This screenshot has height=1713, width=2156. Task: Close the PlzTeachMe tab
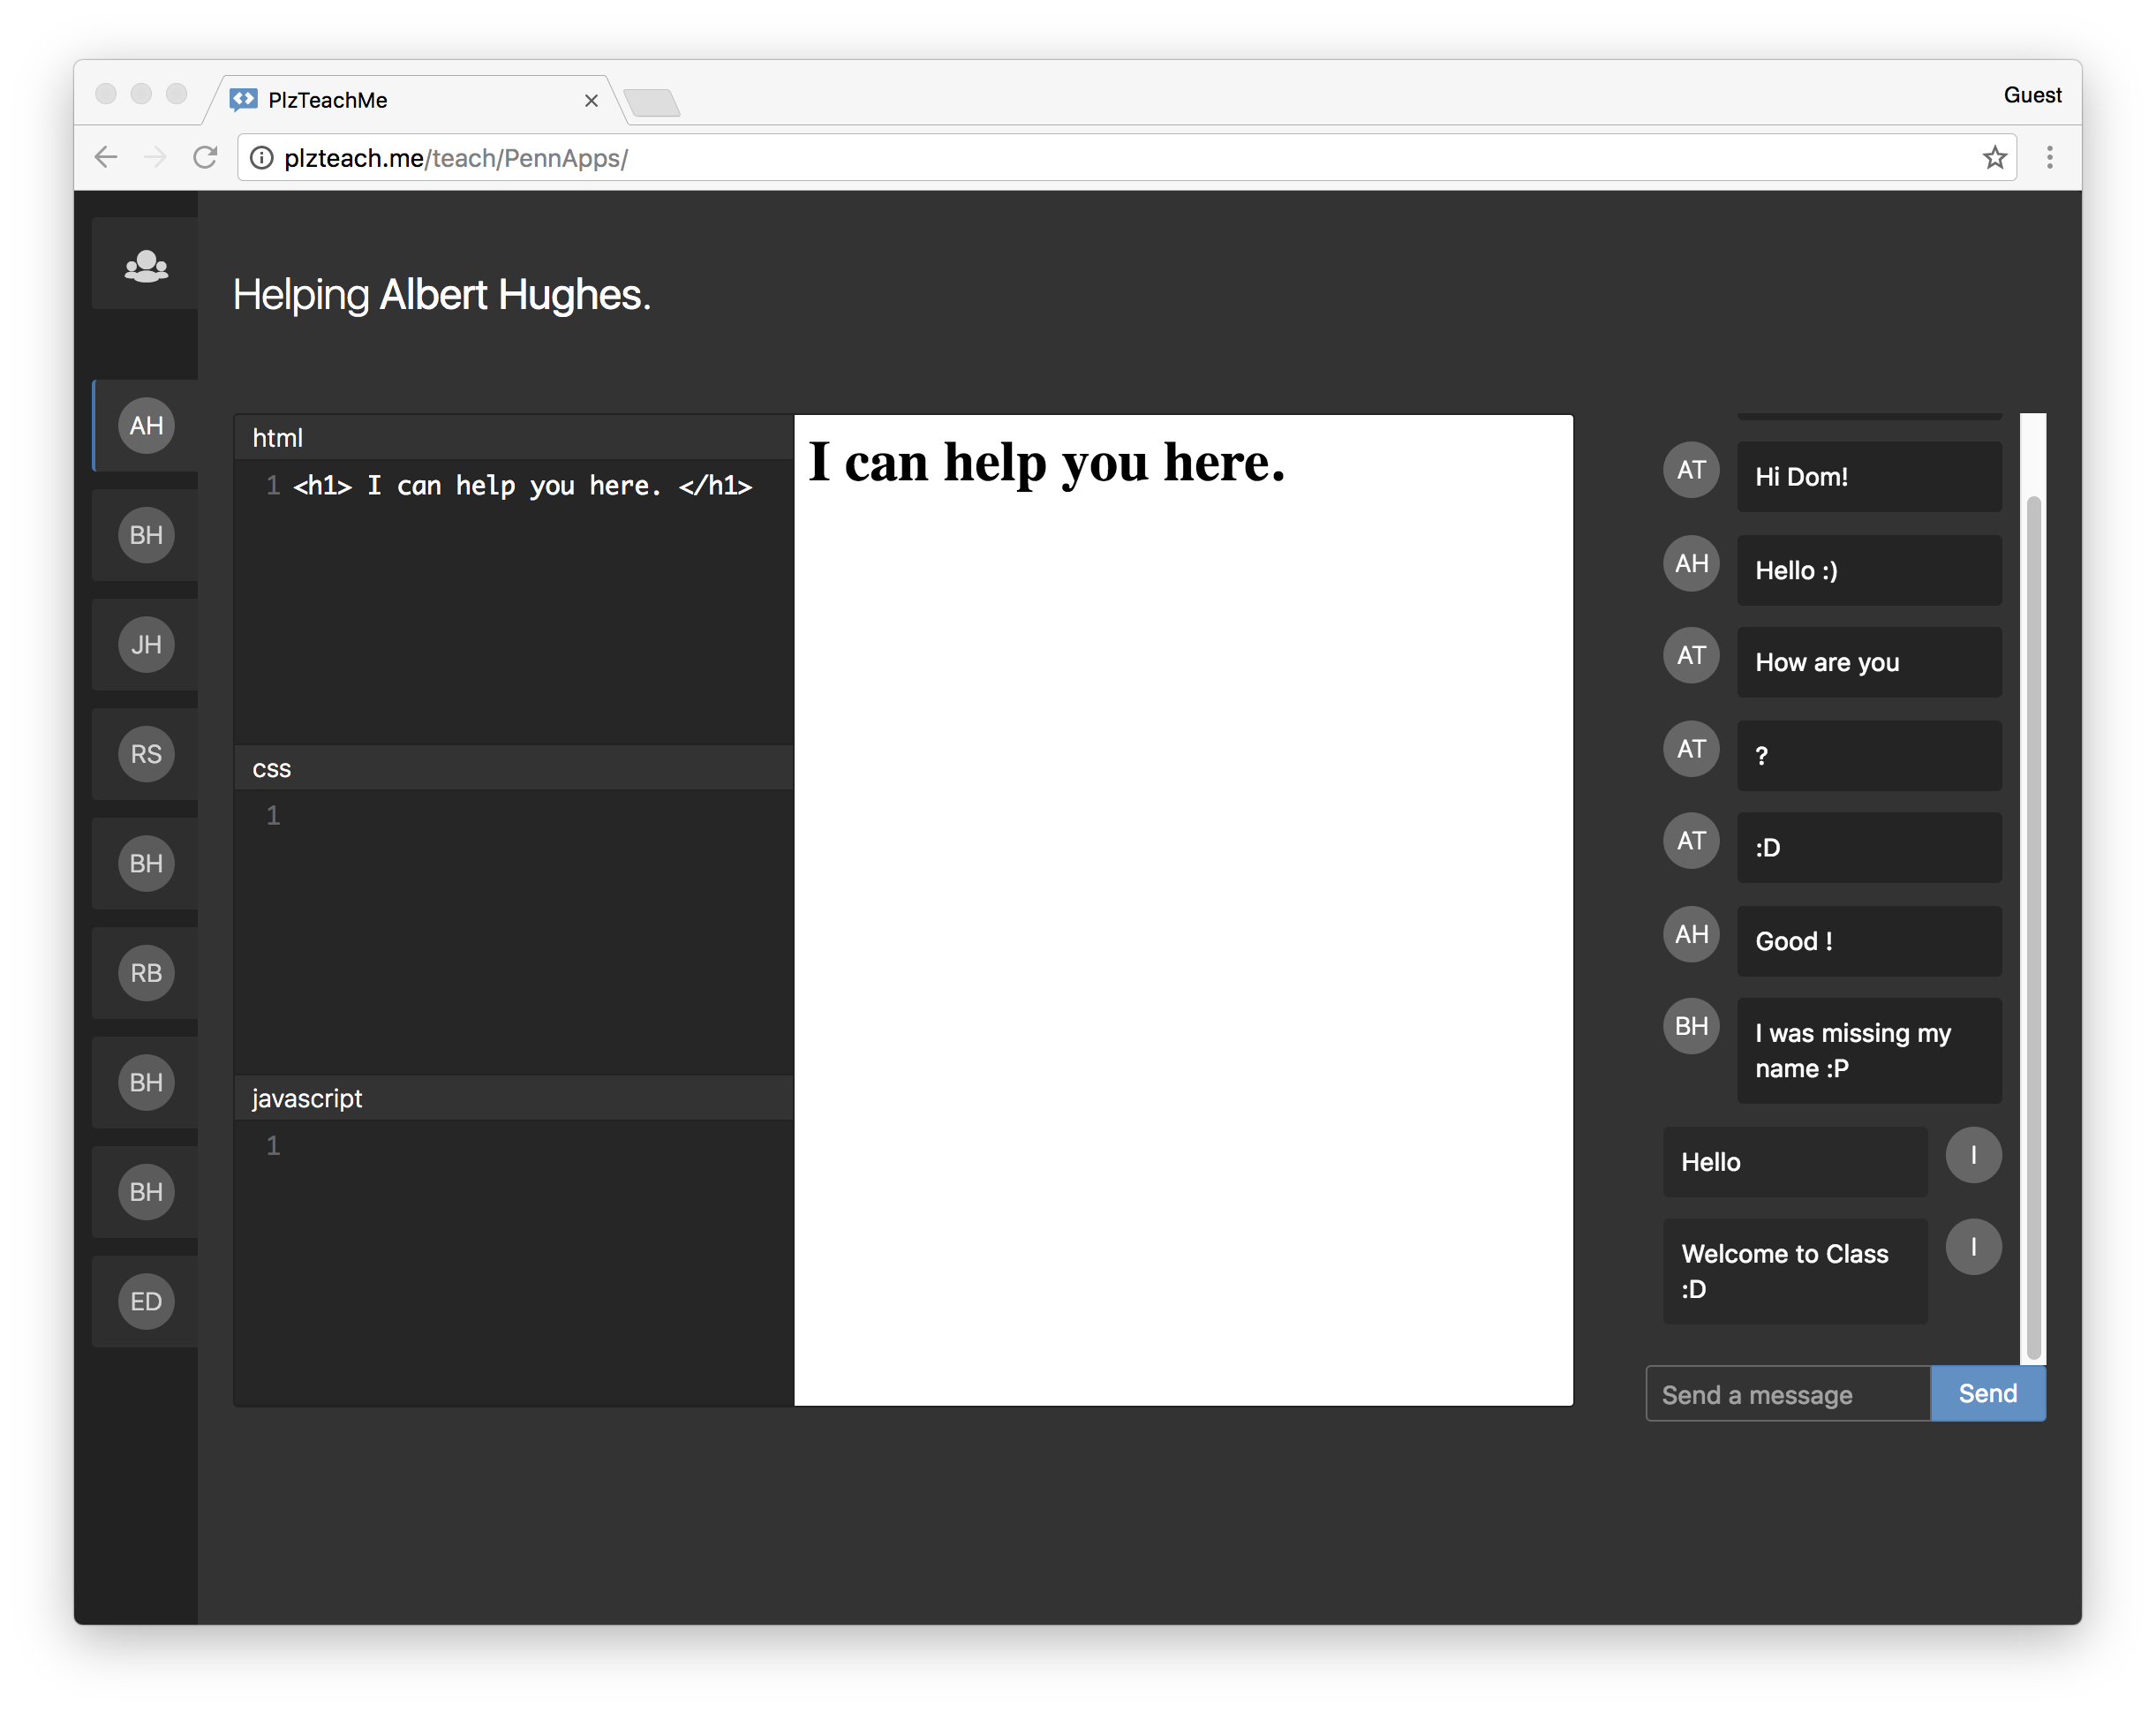coord(591,101)
